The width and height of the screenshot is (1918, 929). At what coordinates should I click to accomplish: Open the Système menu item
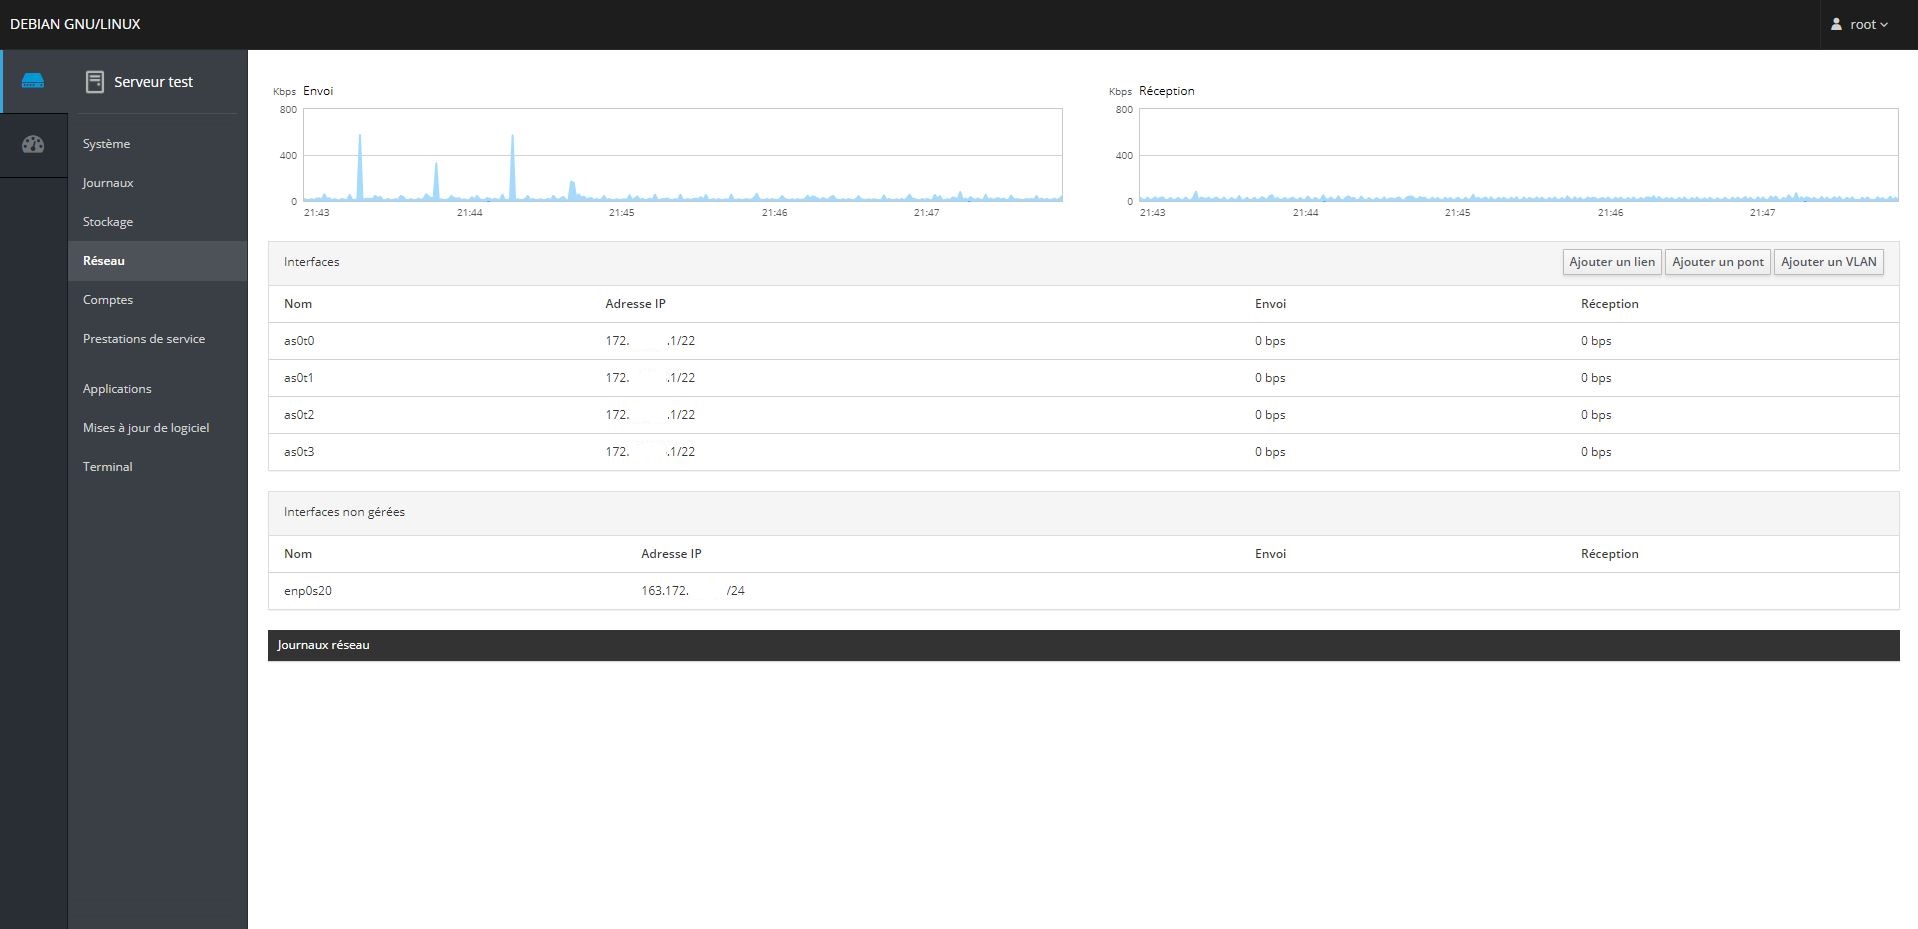click(107, 144)
